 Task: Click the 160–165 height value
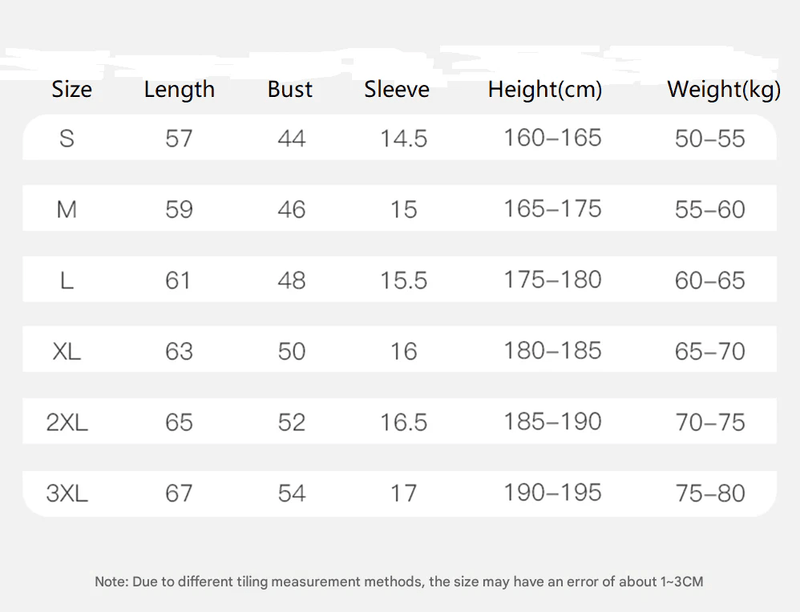pos(553,138)
